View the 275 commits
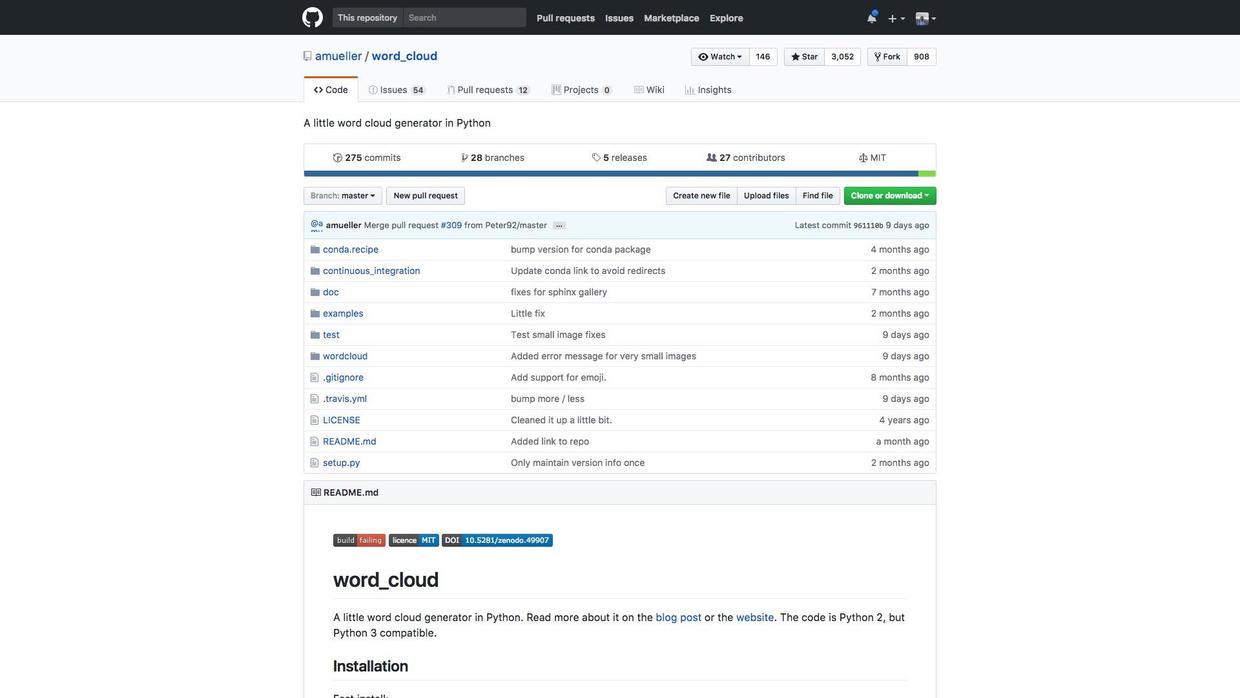The image size is (1240, 698). click(367, 158)
